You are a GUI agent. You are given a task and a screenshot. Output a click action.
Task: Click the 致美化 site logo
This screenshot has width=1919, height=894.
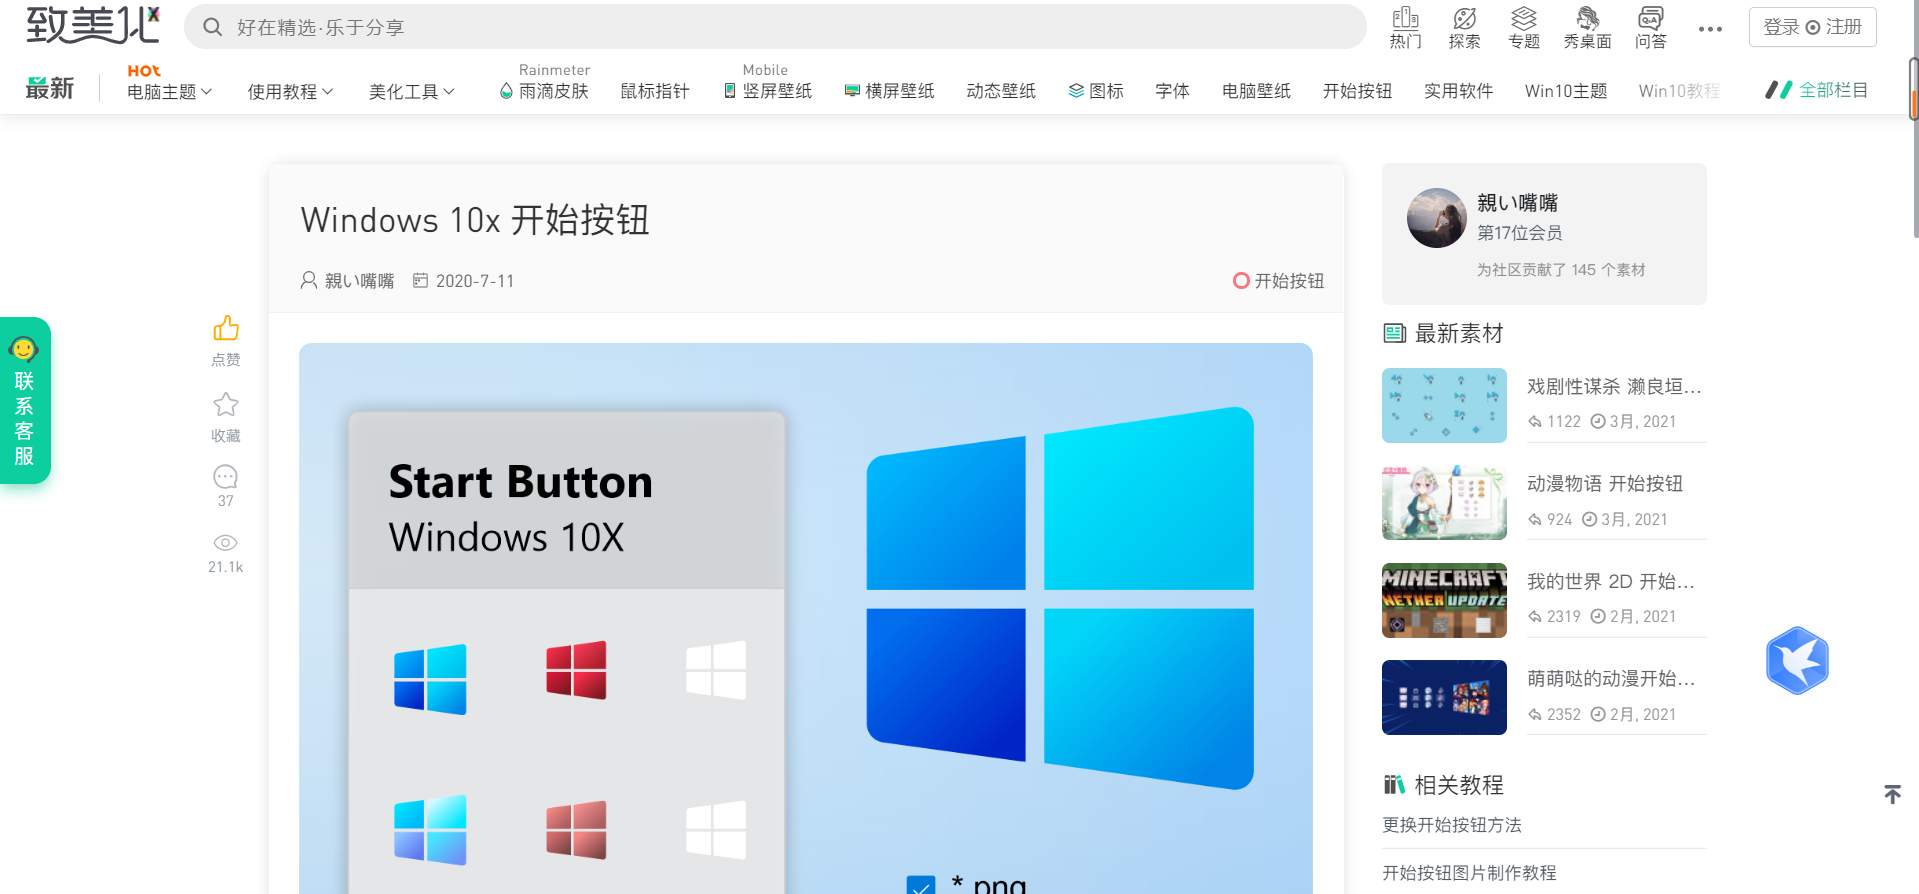(x=93, y=24)
